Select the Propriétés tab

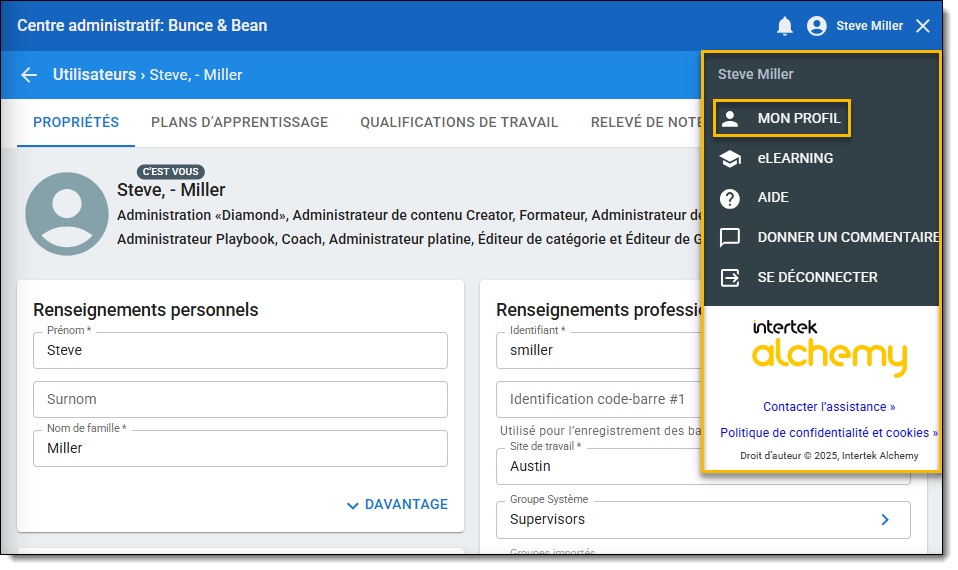coord(76,122)
